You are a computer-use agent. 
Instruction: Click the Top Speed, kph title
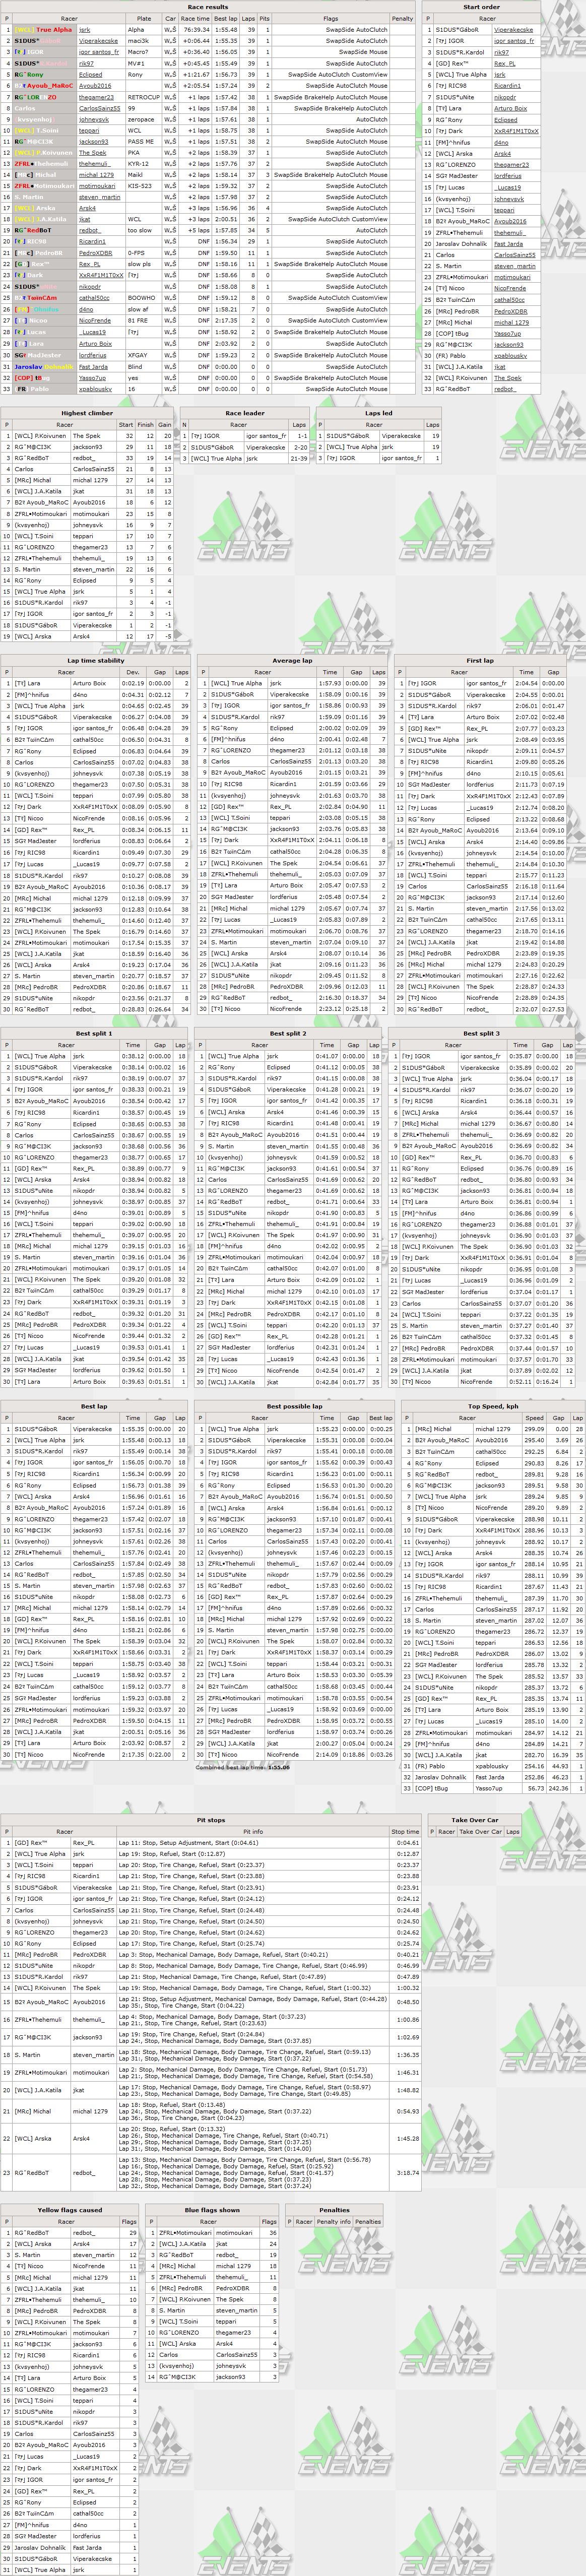[493, 1406]
